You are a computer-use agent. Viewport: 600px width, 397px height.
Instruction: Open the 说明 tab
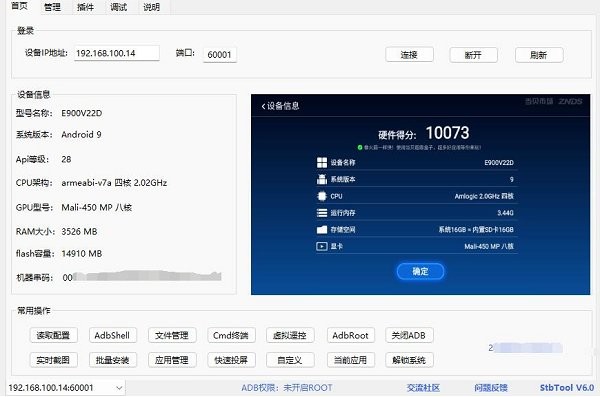pos(152,7)
